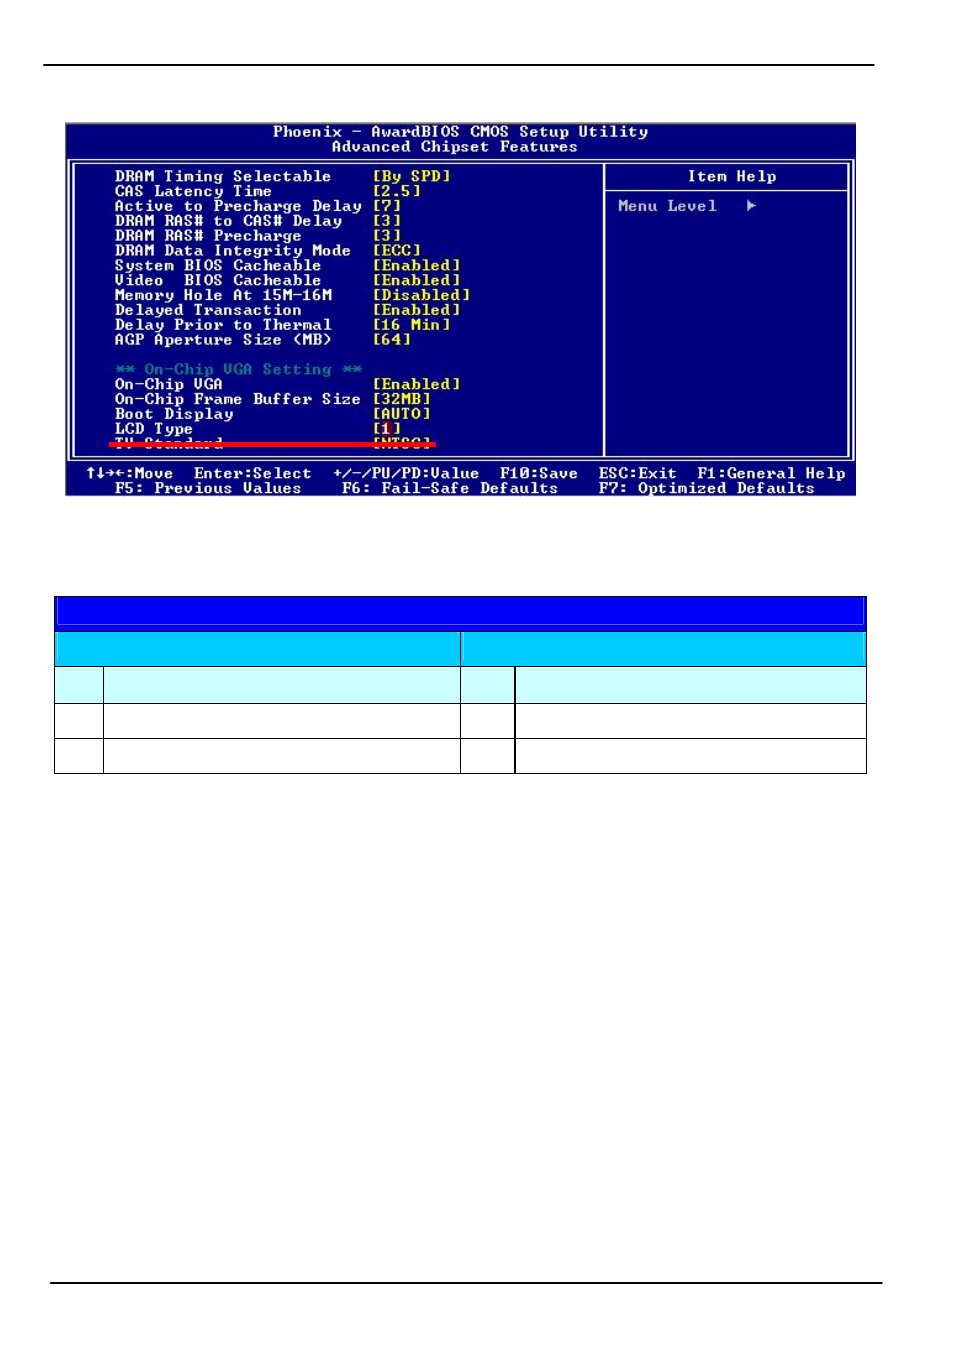
Task: Toggle System BIOS Cacheable Enabled value
Action: 416,265
